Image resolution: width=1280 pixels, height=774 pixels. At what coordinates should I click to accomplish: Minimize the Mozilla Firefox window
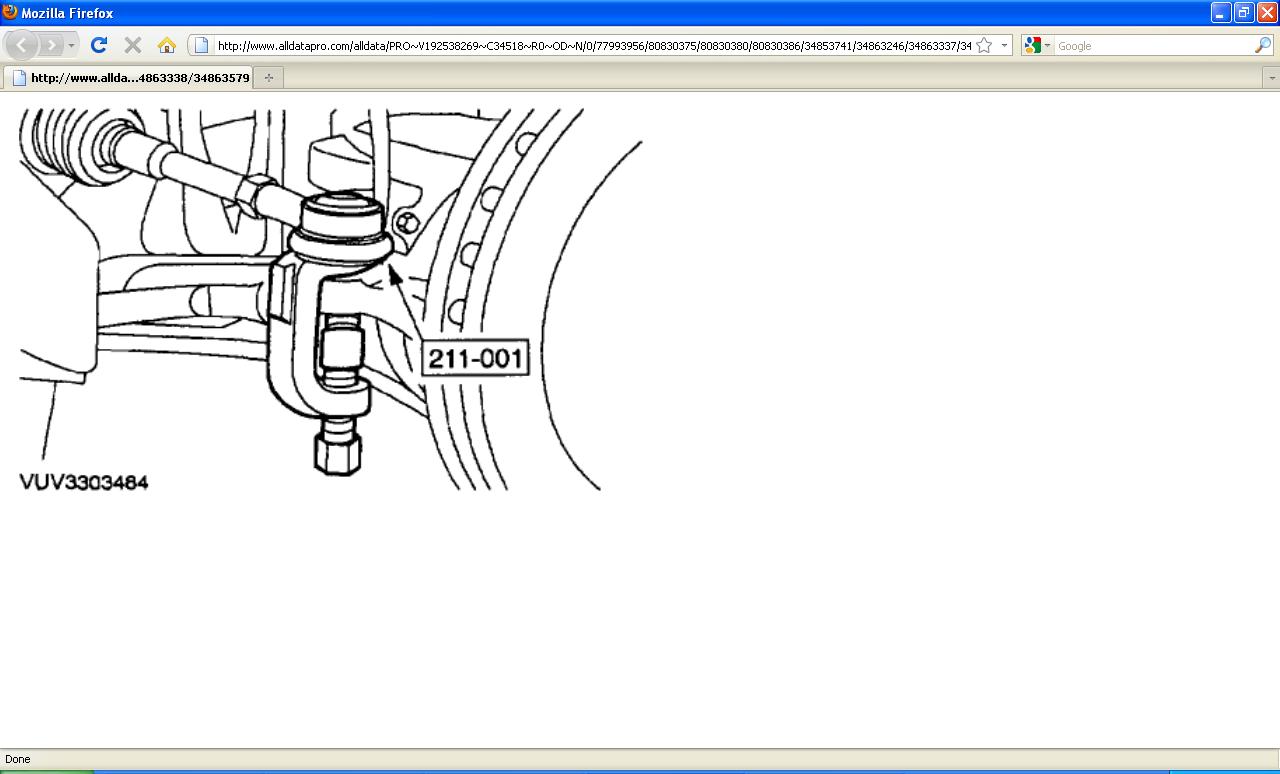[1220, 13]
